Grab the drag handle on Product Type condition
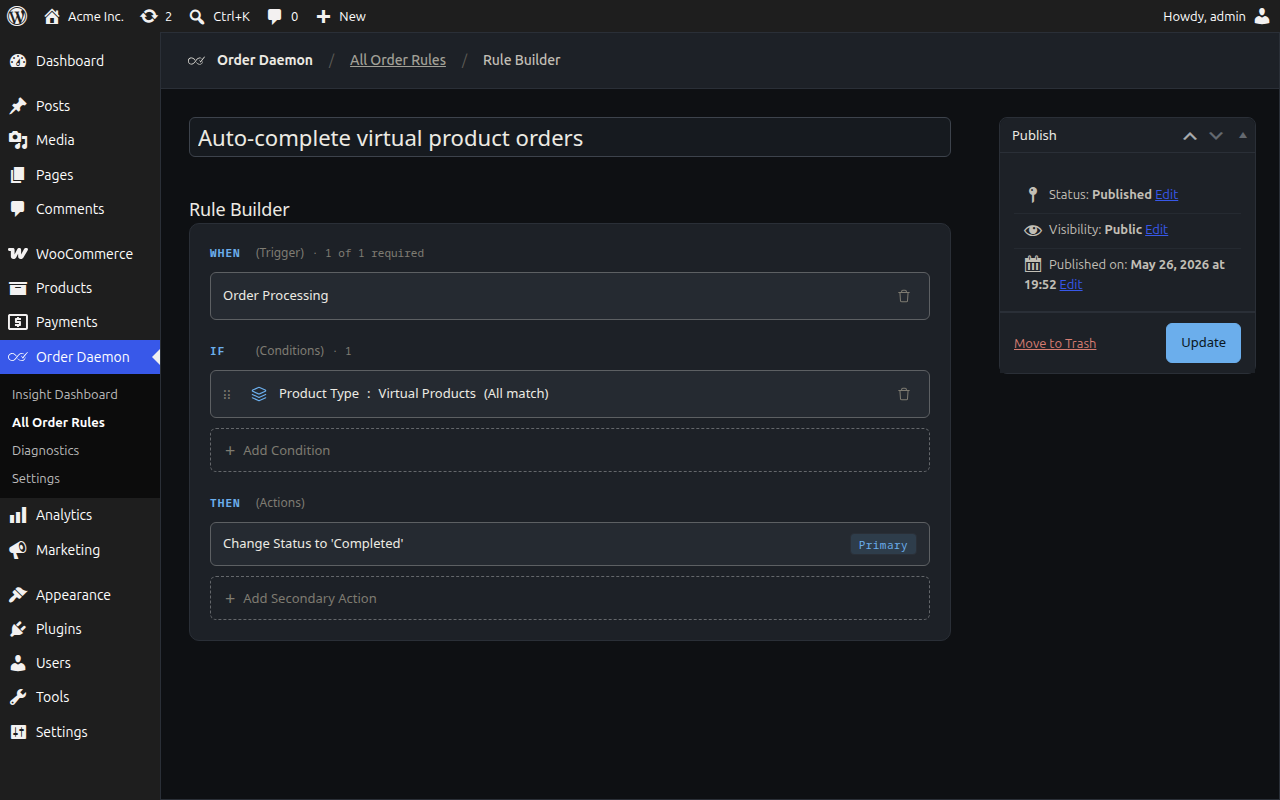 (227, 394)
